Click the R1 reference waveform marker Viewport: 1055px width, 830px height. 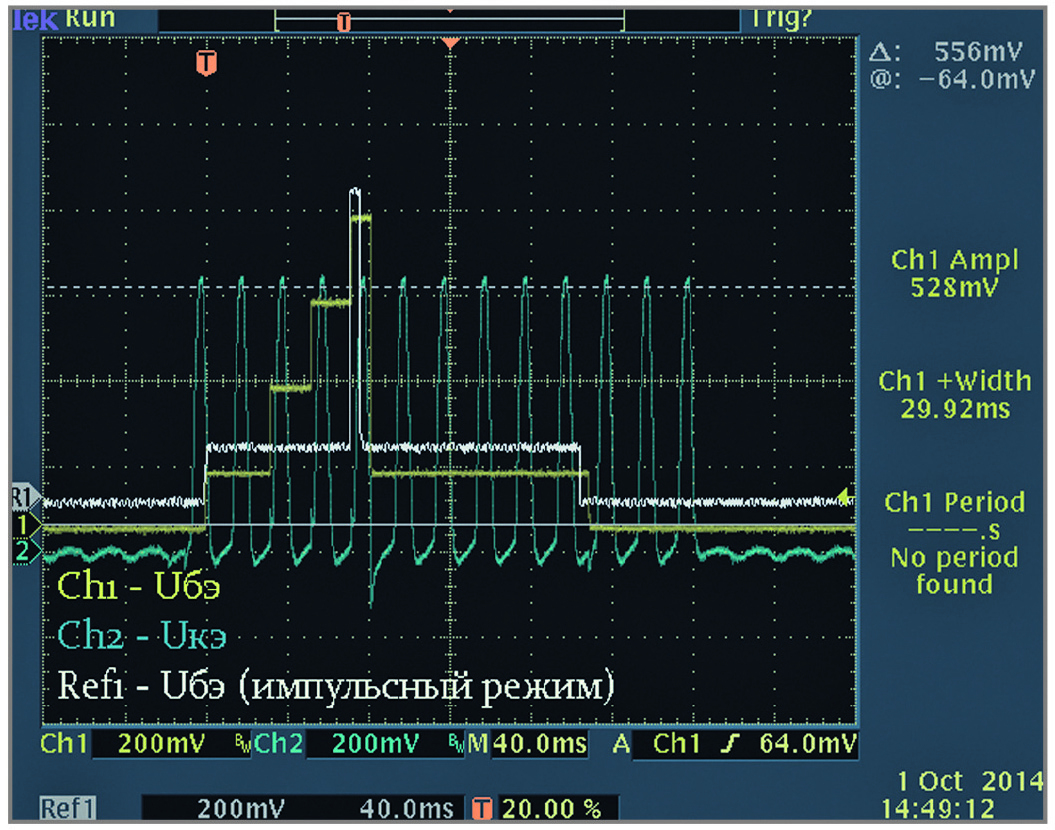pyautogui.click(x=22, y=495)
